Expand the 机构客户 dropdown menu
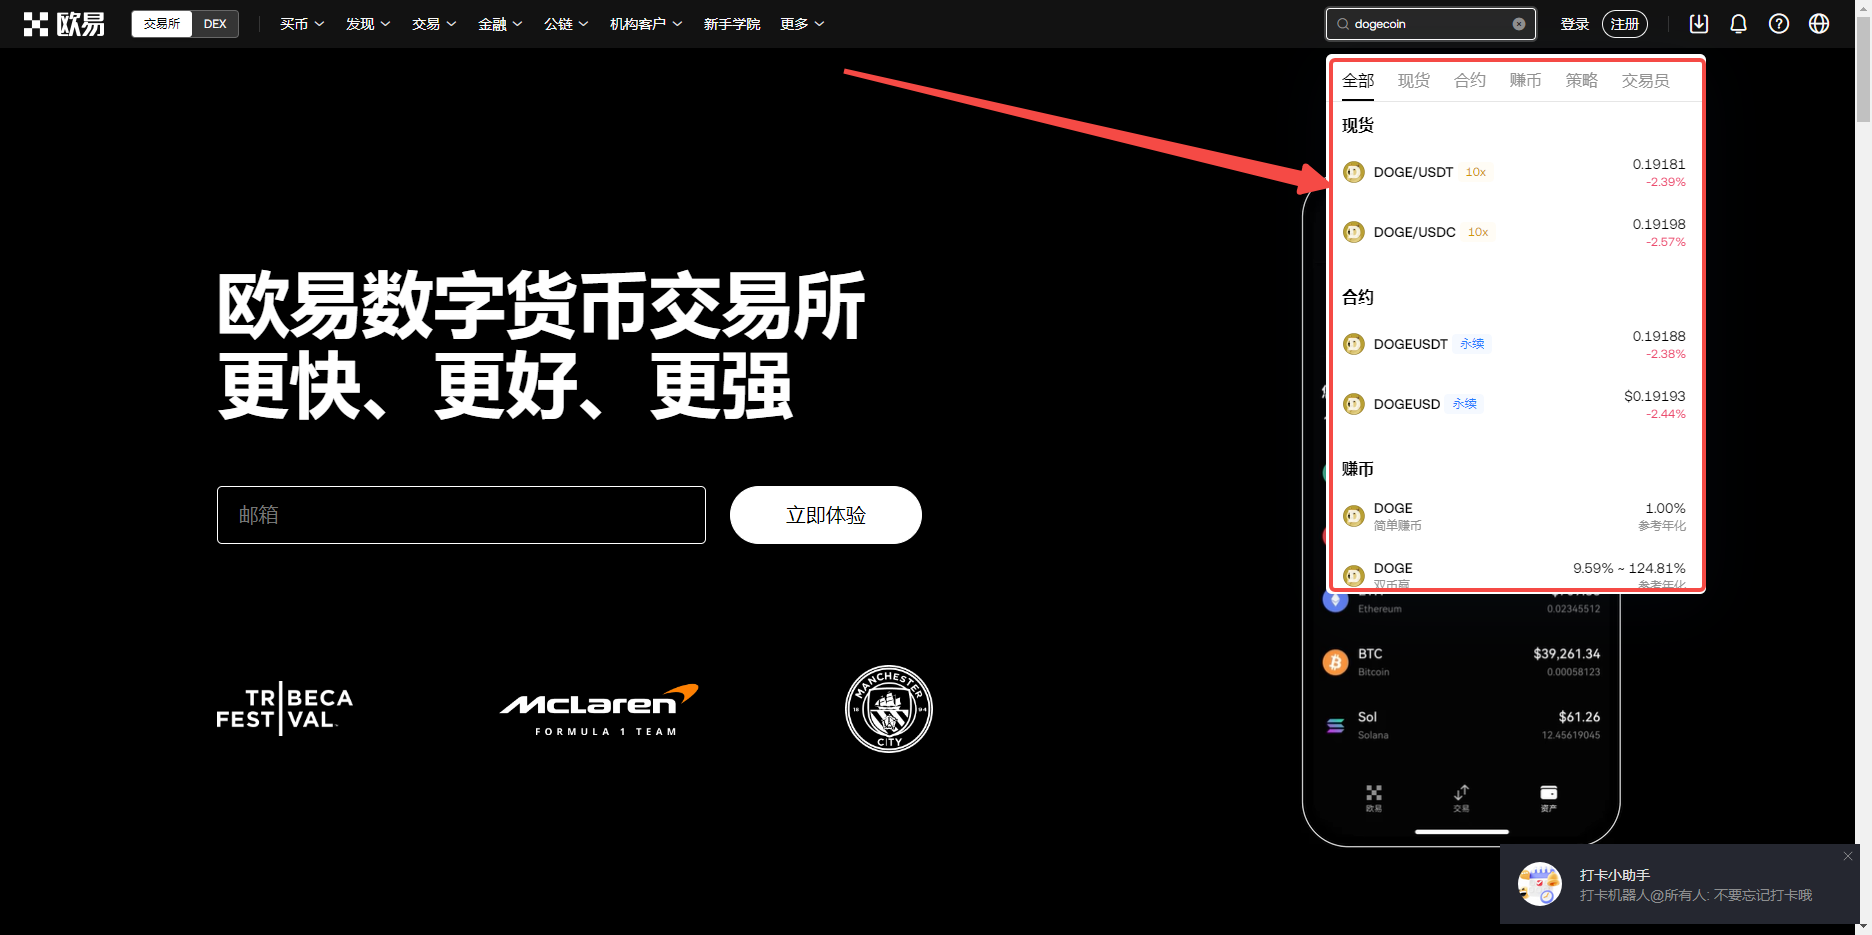Viewport: 1872px width, 935px height. tap(646, 24)
